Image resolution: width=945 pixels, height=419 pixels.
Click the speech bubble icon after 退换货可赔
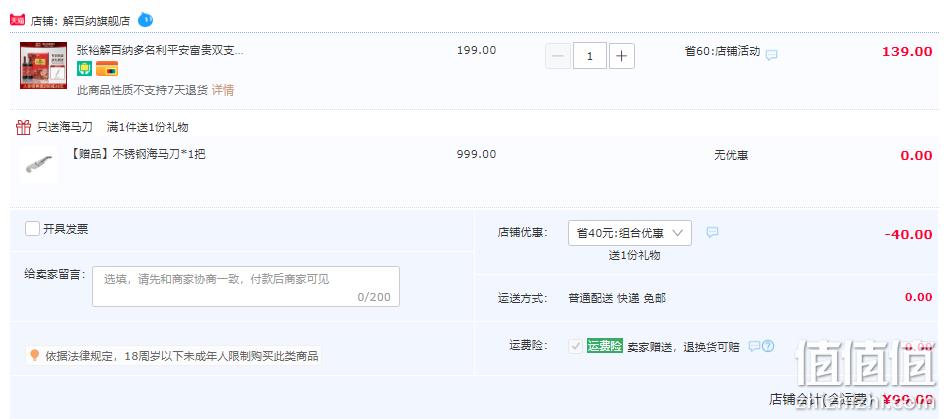pyautogui.click(x=754, y=346)
